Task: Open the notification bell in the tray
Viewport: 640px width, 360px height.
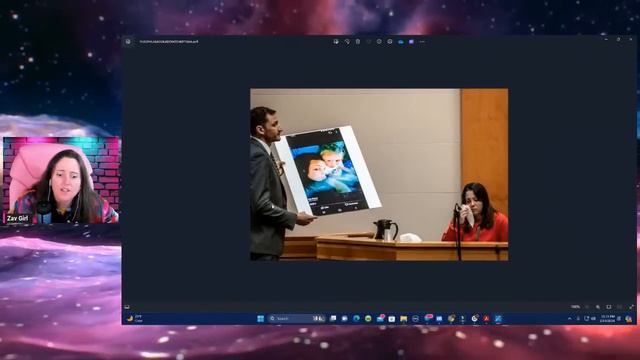Action: click(619, 318)
